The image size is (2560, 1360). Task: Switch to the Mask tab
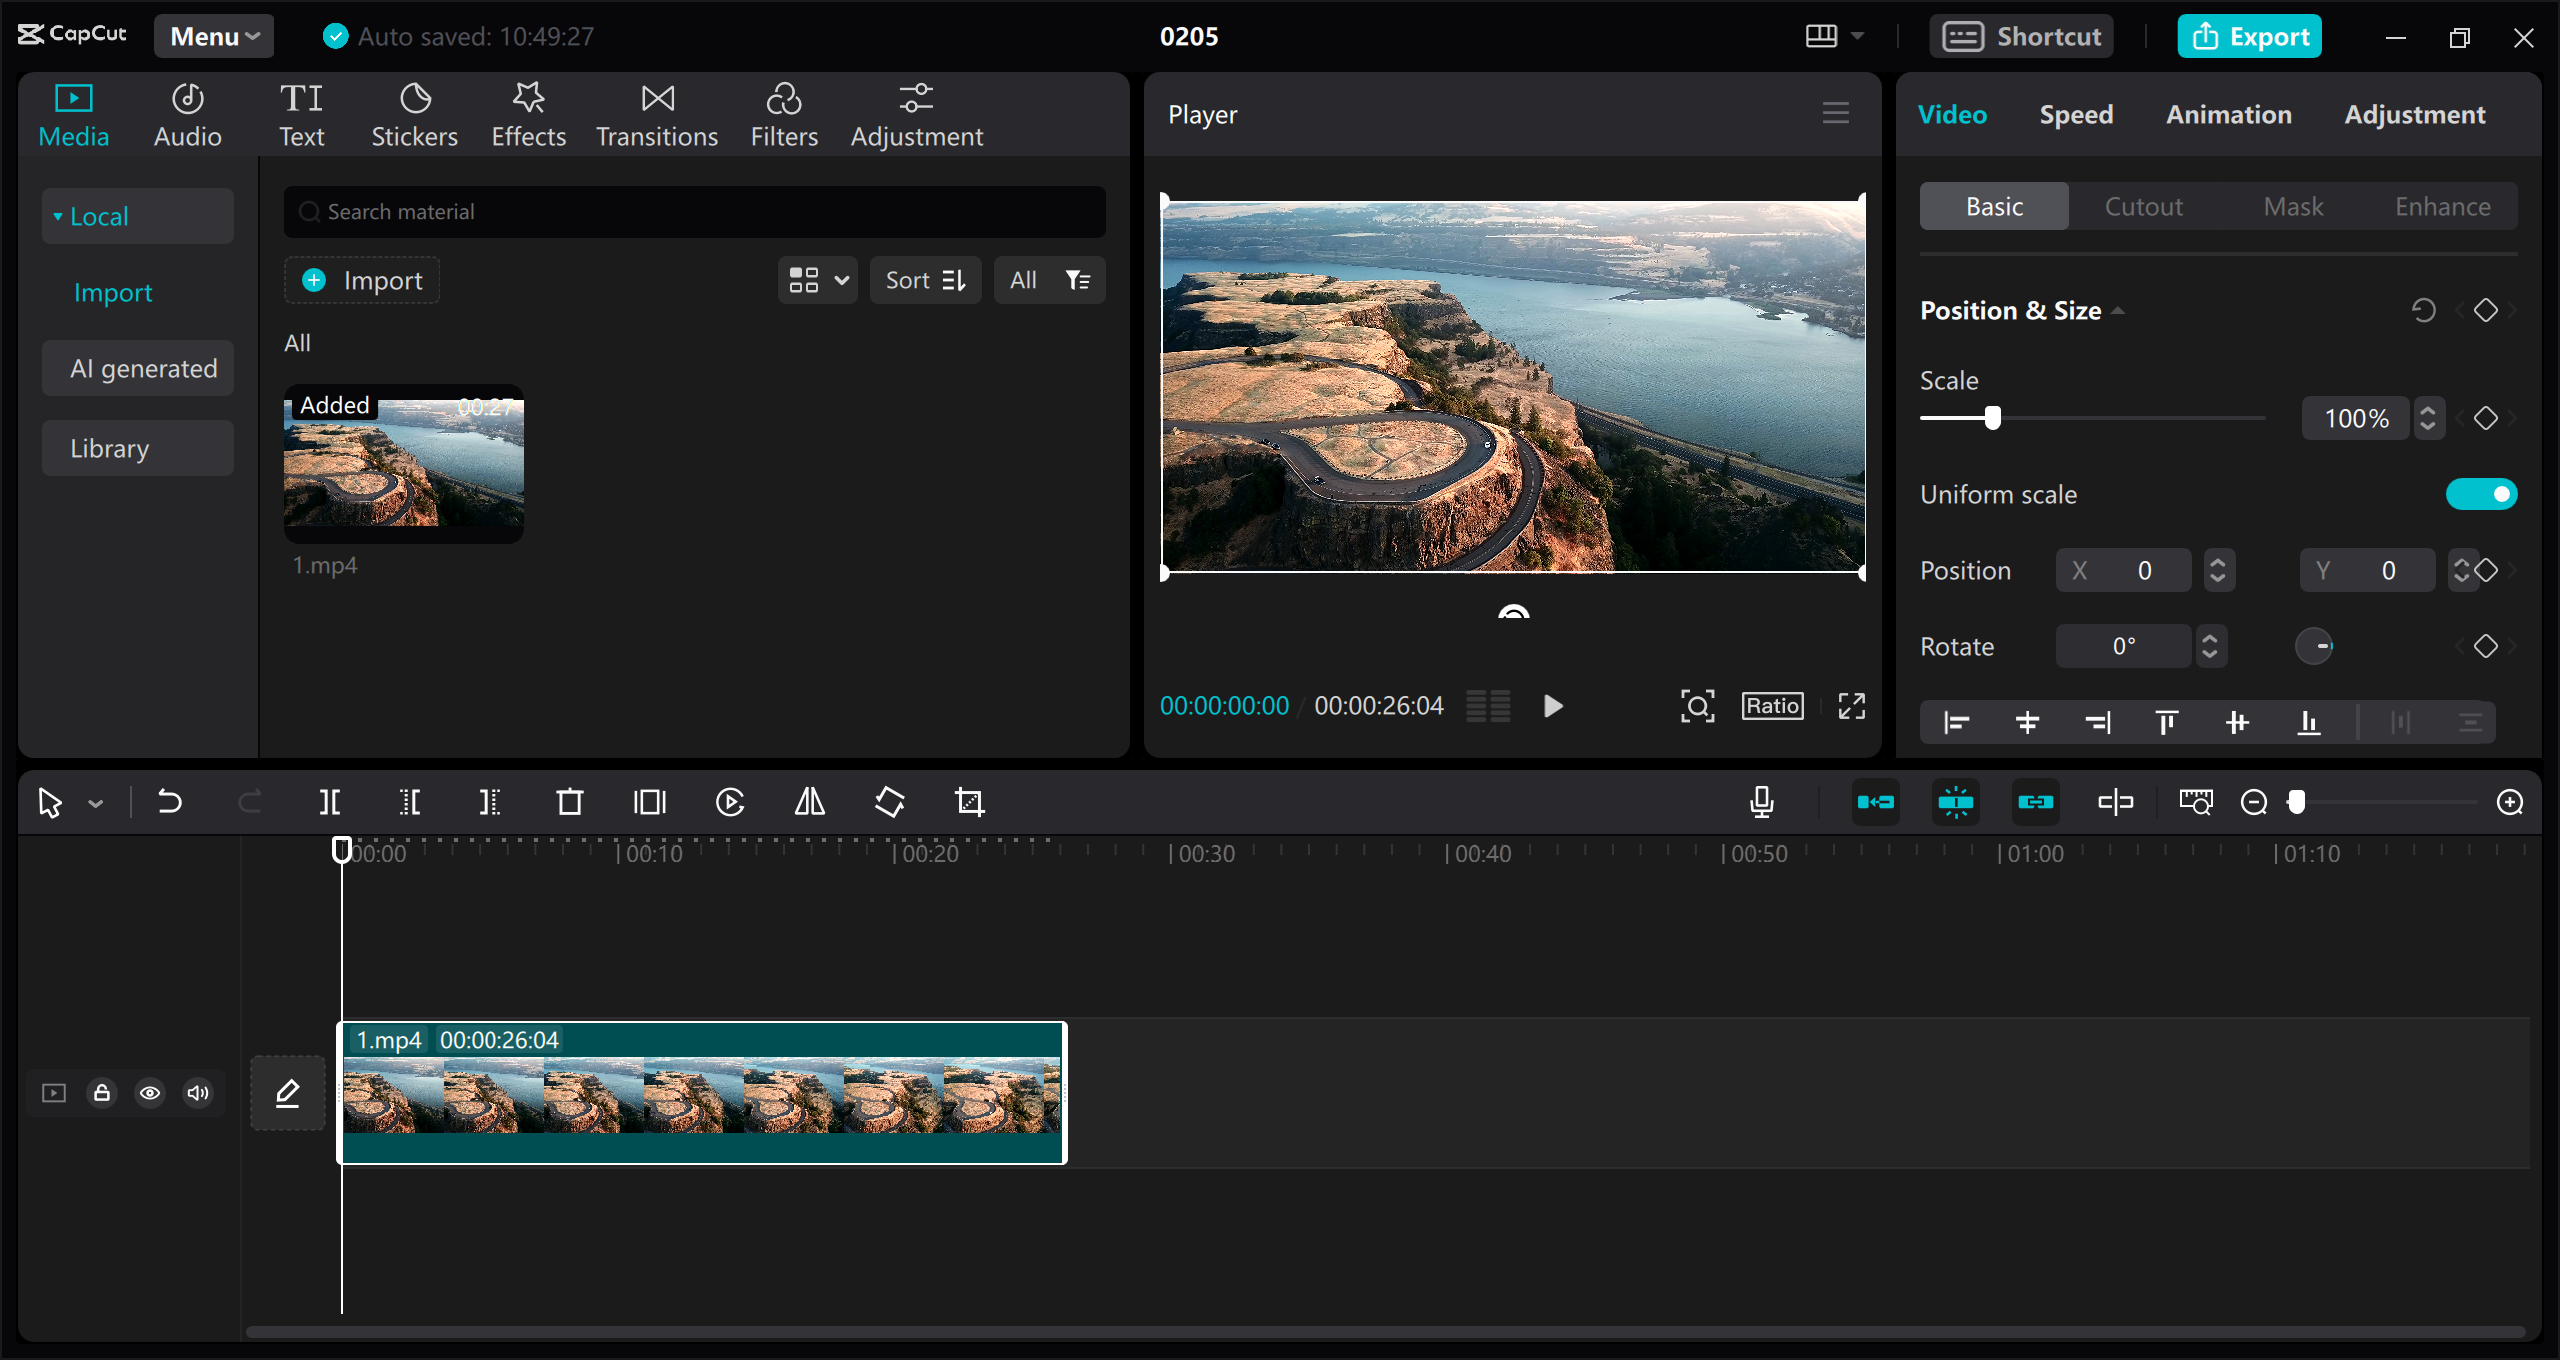click(x=2293, y=206)
